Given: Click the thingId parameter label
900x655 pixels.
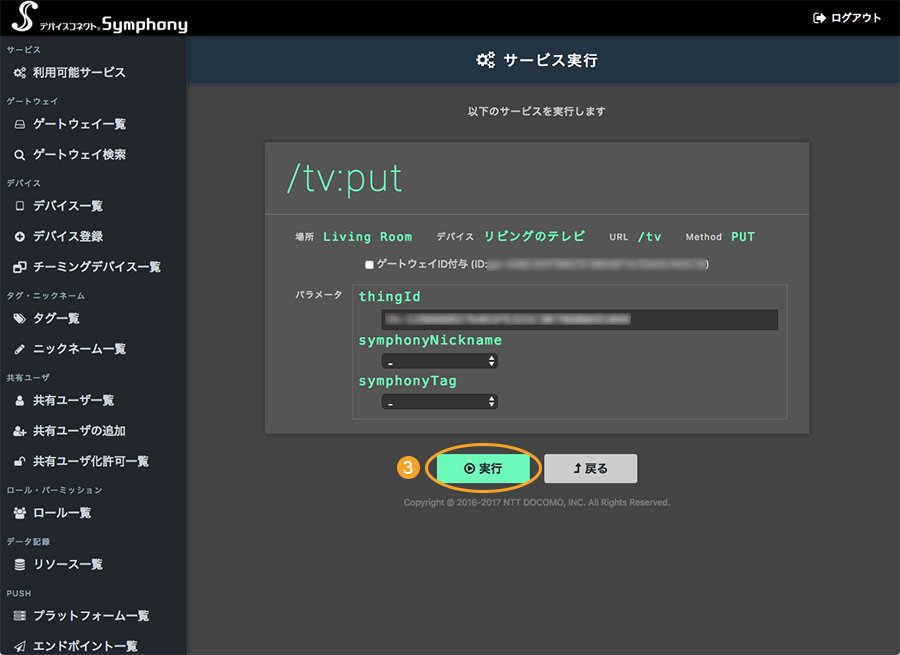Looking at the screenshot, I should [390, 297].
